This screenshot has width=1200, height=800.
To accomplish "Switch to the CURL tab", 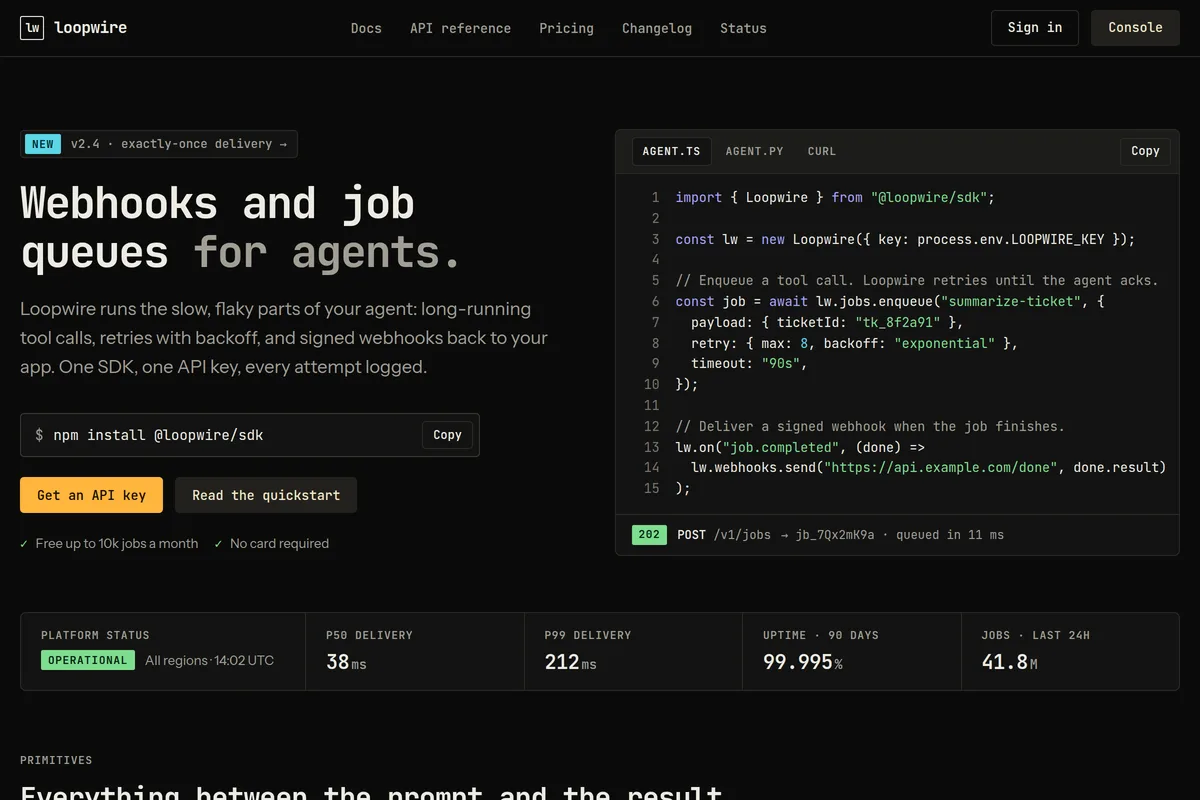I will (x=822, y=151).
